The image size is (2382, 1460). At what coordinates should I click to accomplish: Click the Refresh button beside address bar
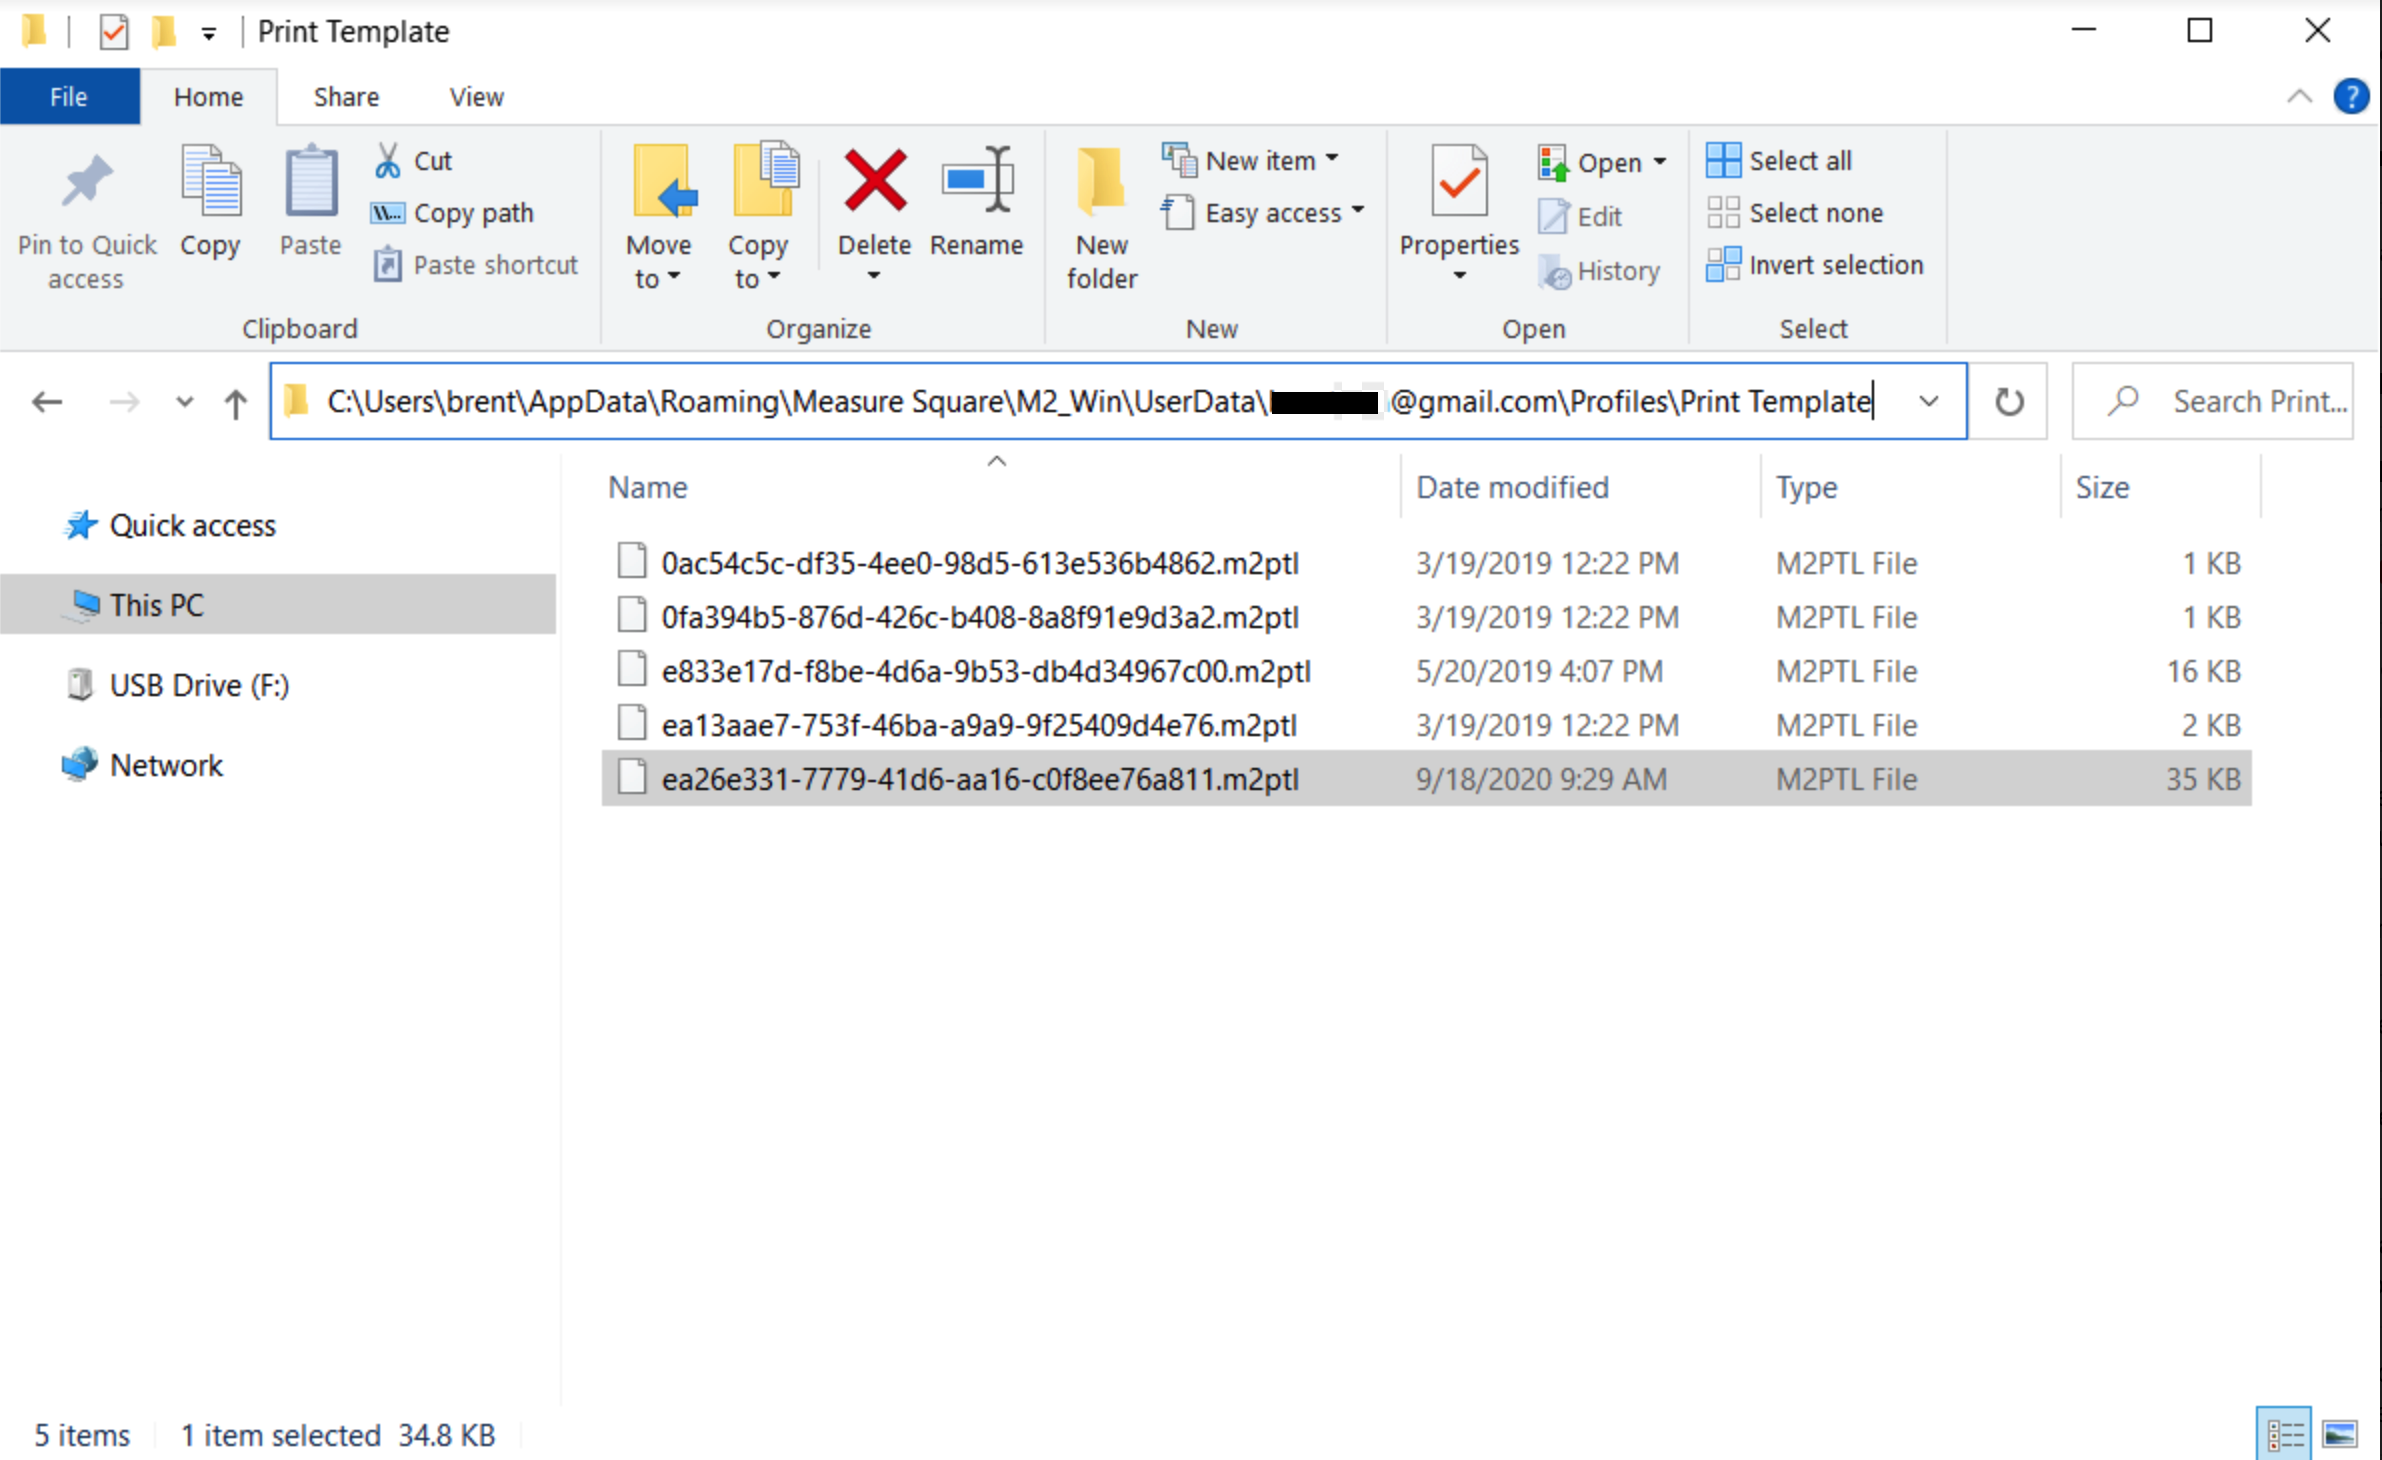[x=2009, y=402]
